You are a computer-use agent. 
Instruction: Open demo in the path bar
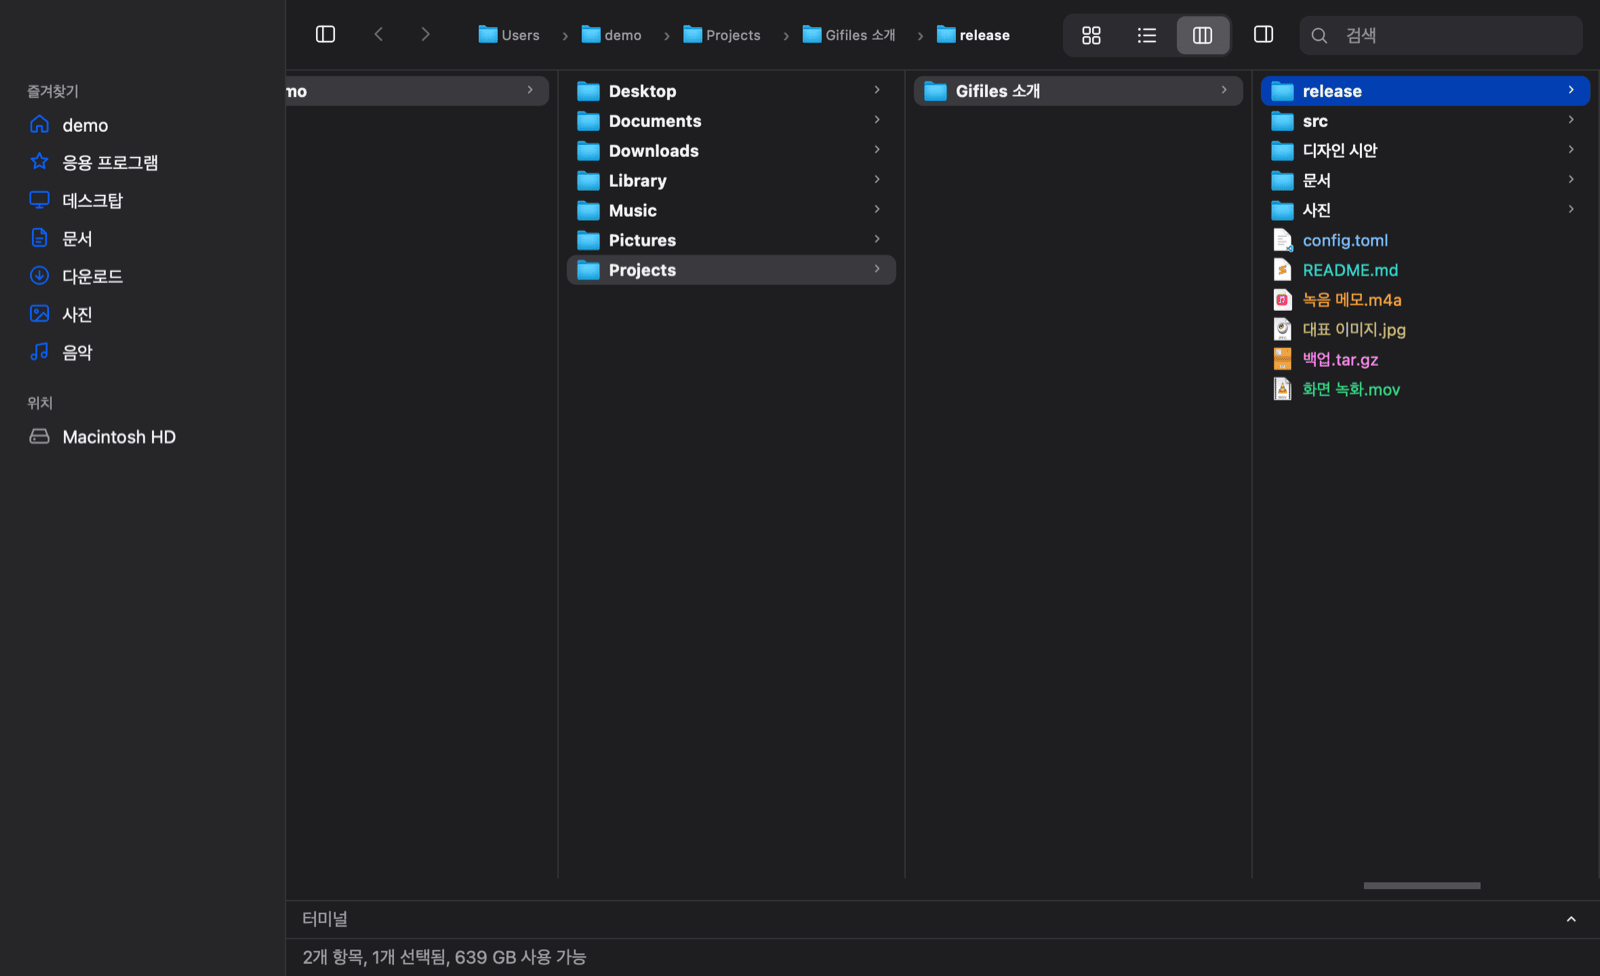coord(612,35)
